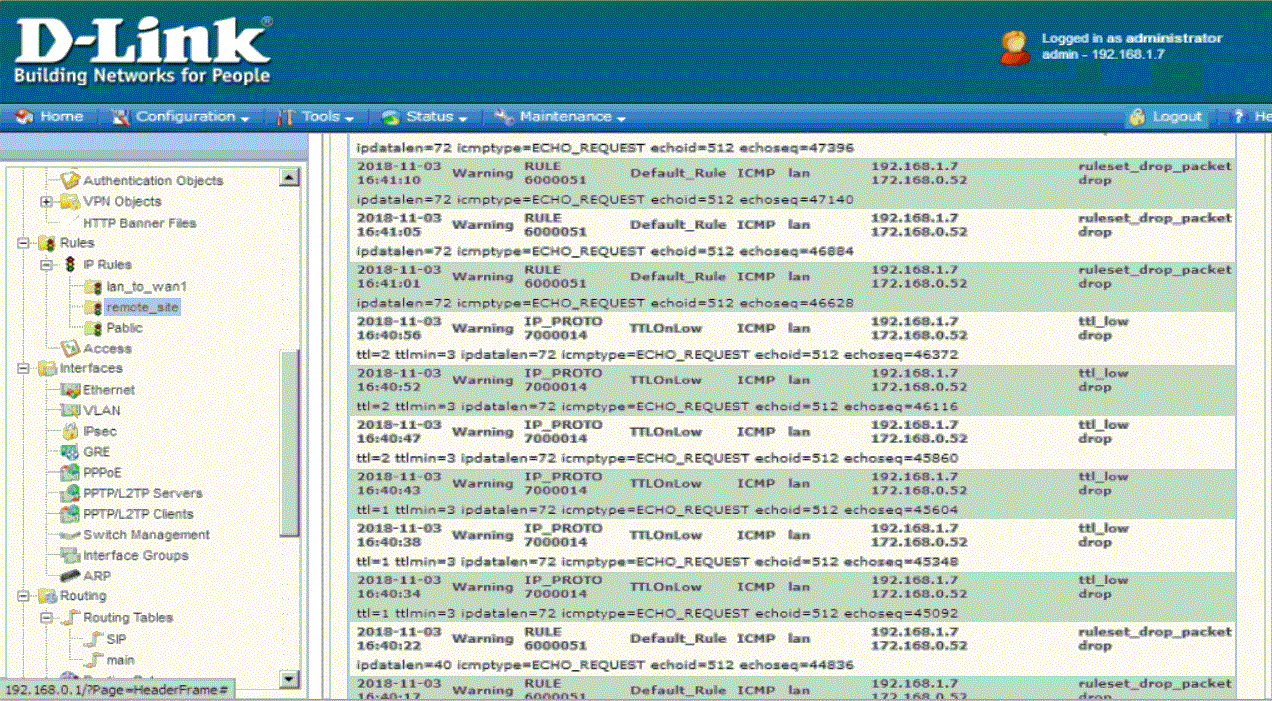Expand the VPN Objects tree node
The height and width of the screenshot is (701, 1272).
[46, 202]
